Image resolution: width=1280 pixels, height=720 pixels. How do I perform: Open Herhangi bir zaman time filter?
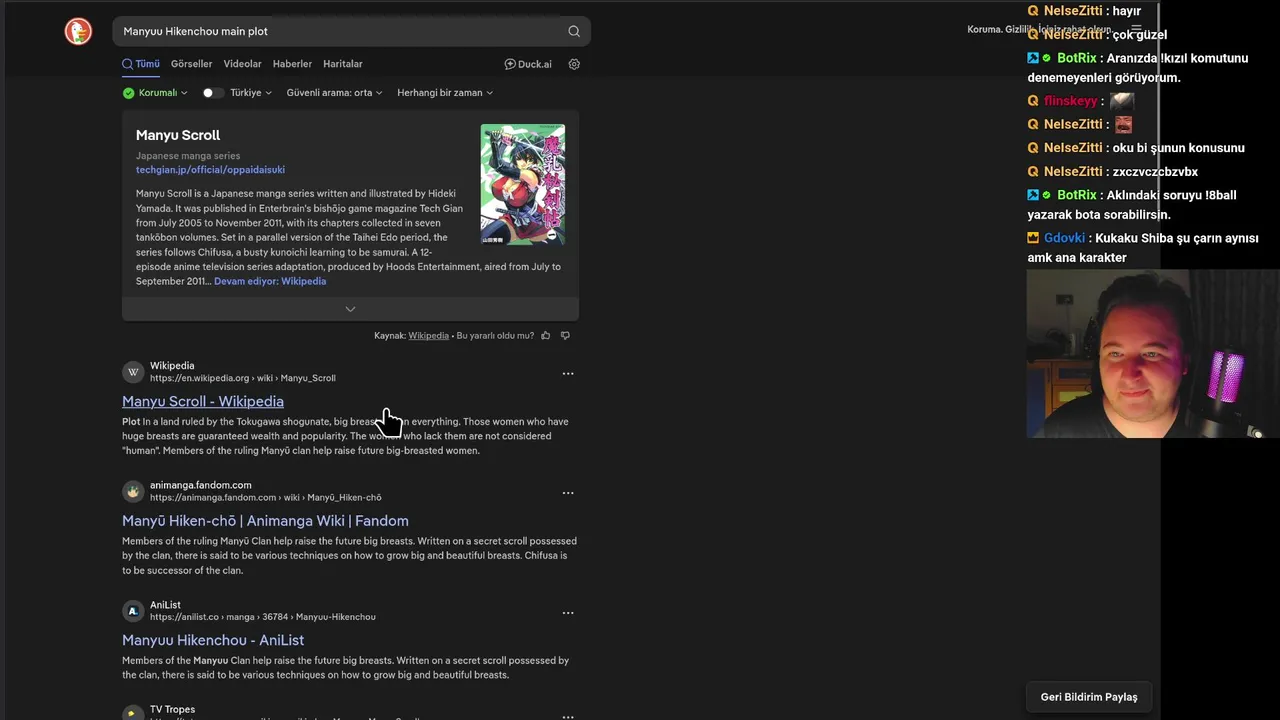coord(445,93)
